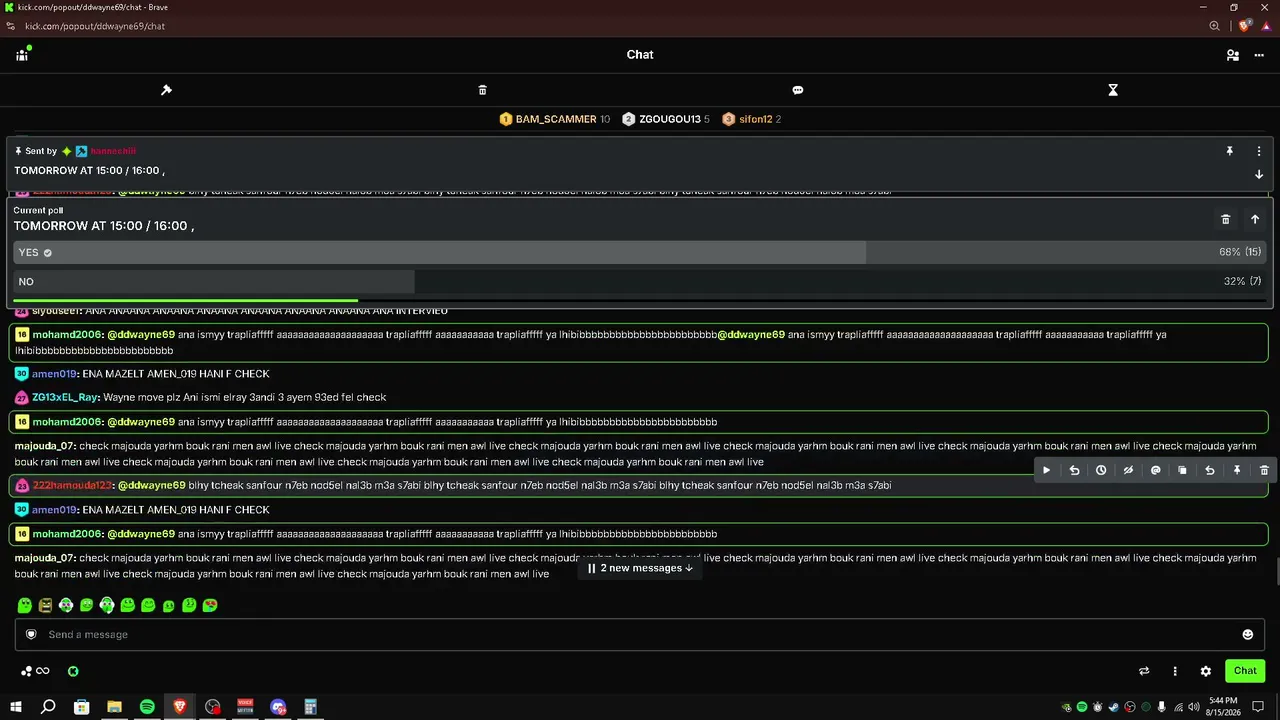The height and width of the screenshot is (720, 1280).
Task: Resume chat via '2 new messages' button
Action: [x=640, y=568]
